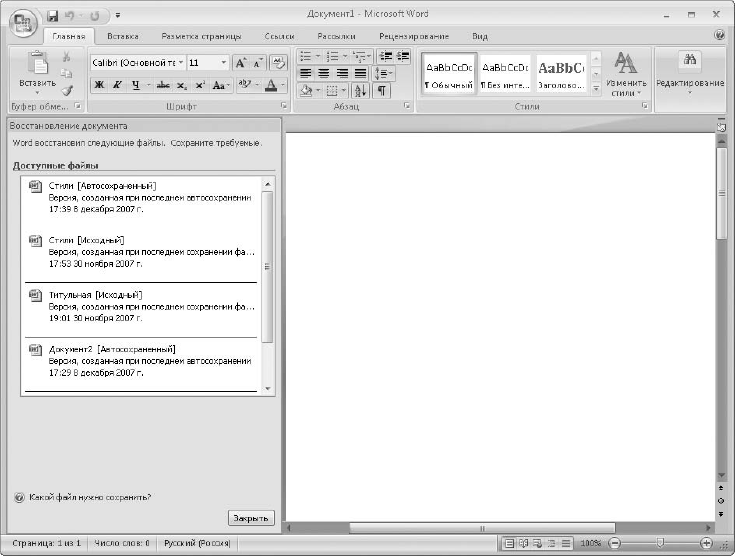Click the zoom slider handle
The image size is (736, 557).
click(660, 543)
